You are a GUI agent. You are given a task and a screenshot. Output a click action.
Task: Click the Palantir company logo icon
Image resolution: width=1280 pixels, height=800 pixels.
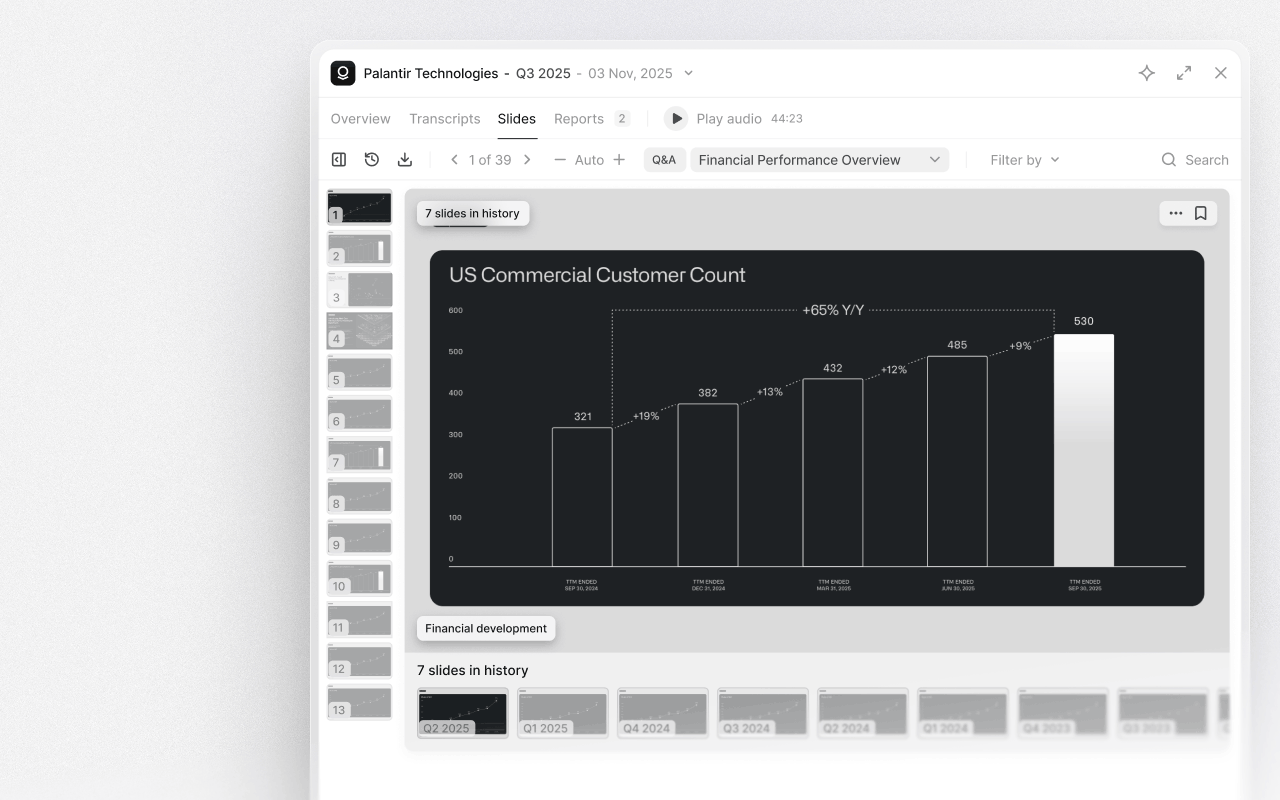(343, 73)
